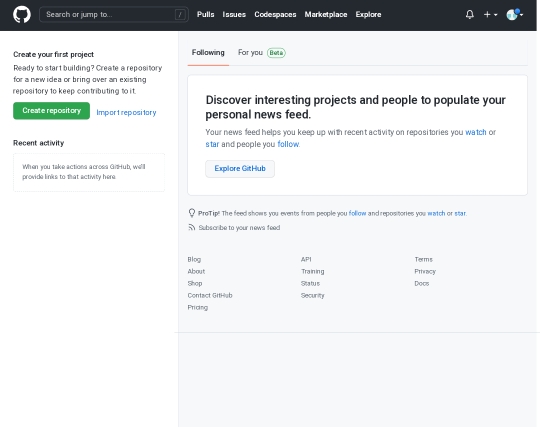Switch to the Following feed tab
This screenshot has height=427, width=540.
click(x=208, y=53)
